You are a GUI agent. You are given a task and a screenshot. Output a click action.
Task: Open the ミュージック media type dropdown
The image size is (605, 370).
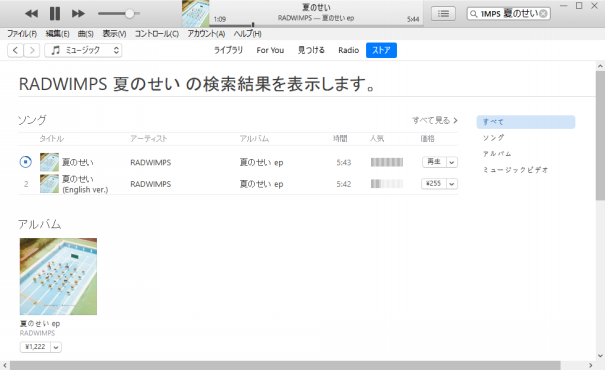coord(83,50)
